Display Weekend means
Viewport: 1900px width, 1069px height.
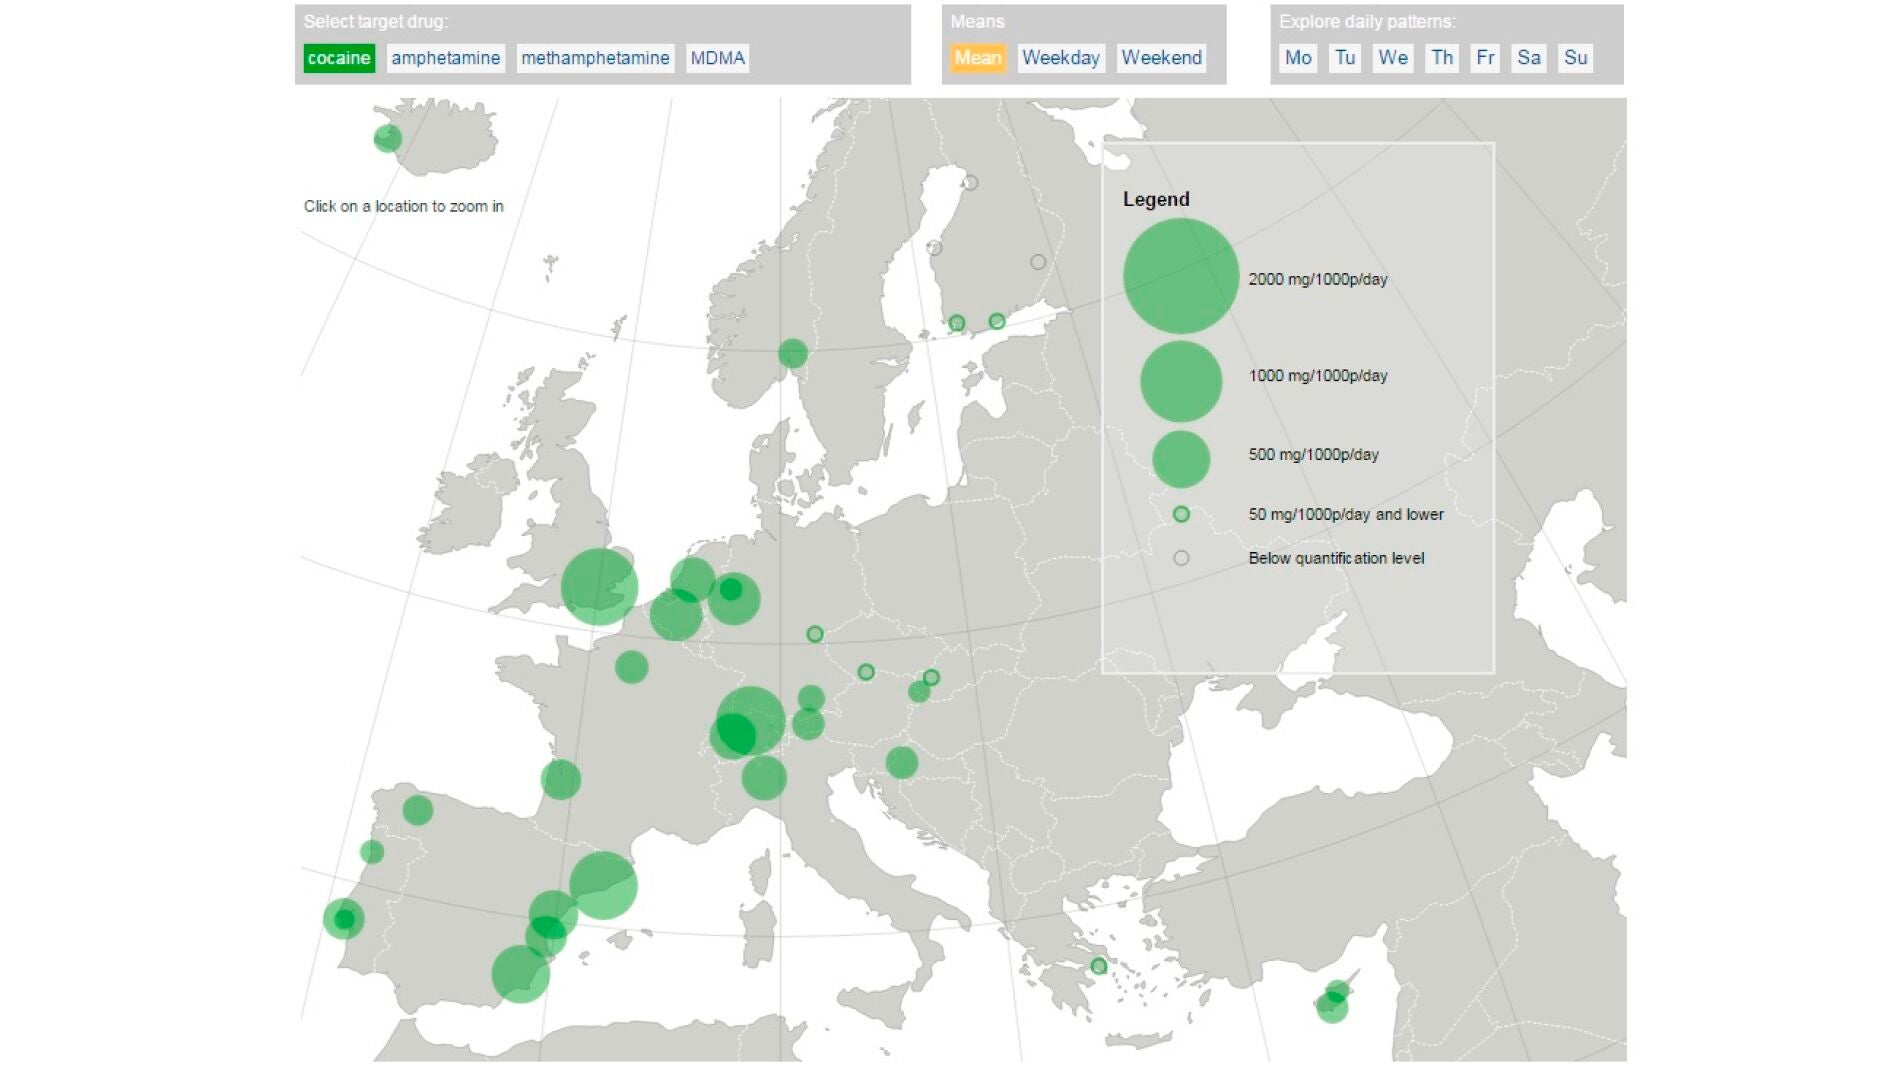(x=1161, y=58)
